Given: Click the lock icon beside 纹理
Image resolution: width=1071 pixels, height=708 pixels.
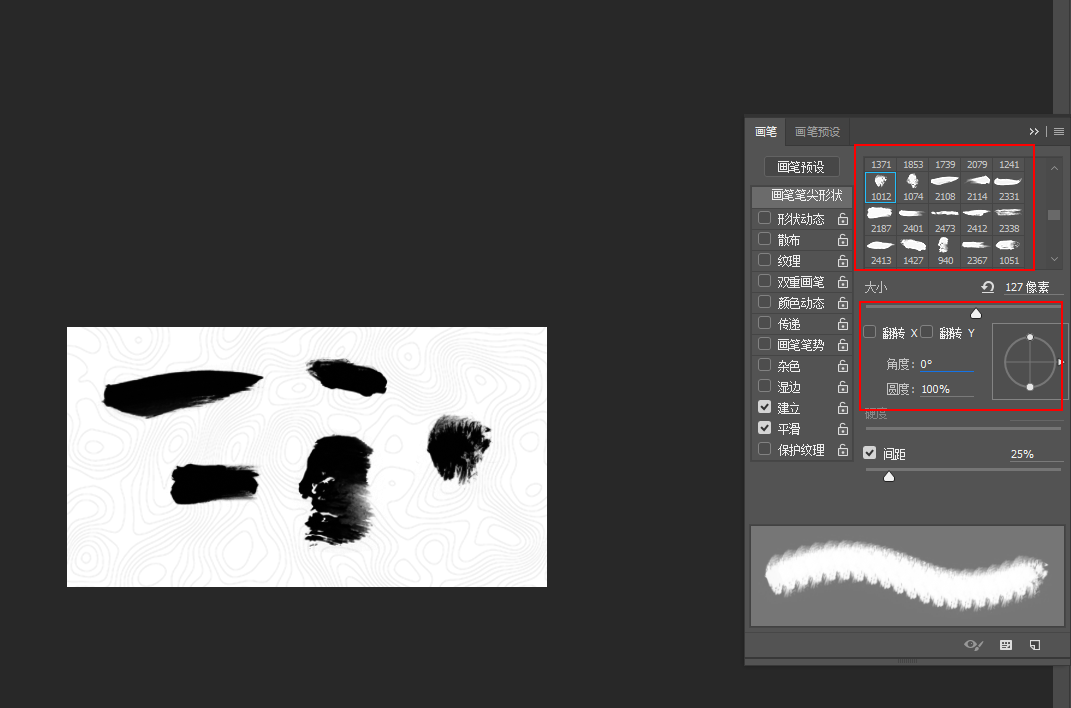Looking at the screenshot, I should point(843,261).
